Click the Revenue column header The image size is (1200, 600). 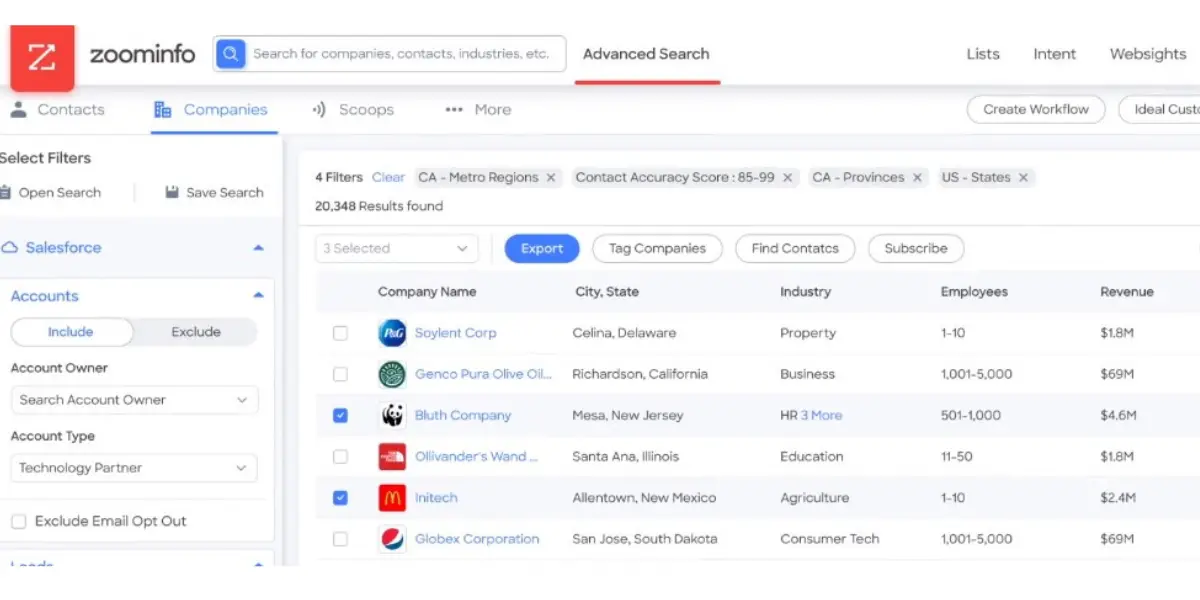click(x=1127, y=292)
